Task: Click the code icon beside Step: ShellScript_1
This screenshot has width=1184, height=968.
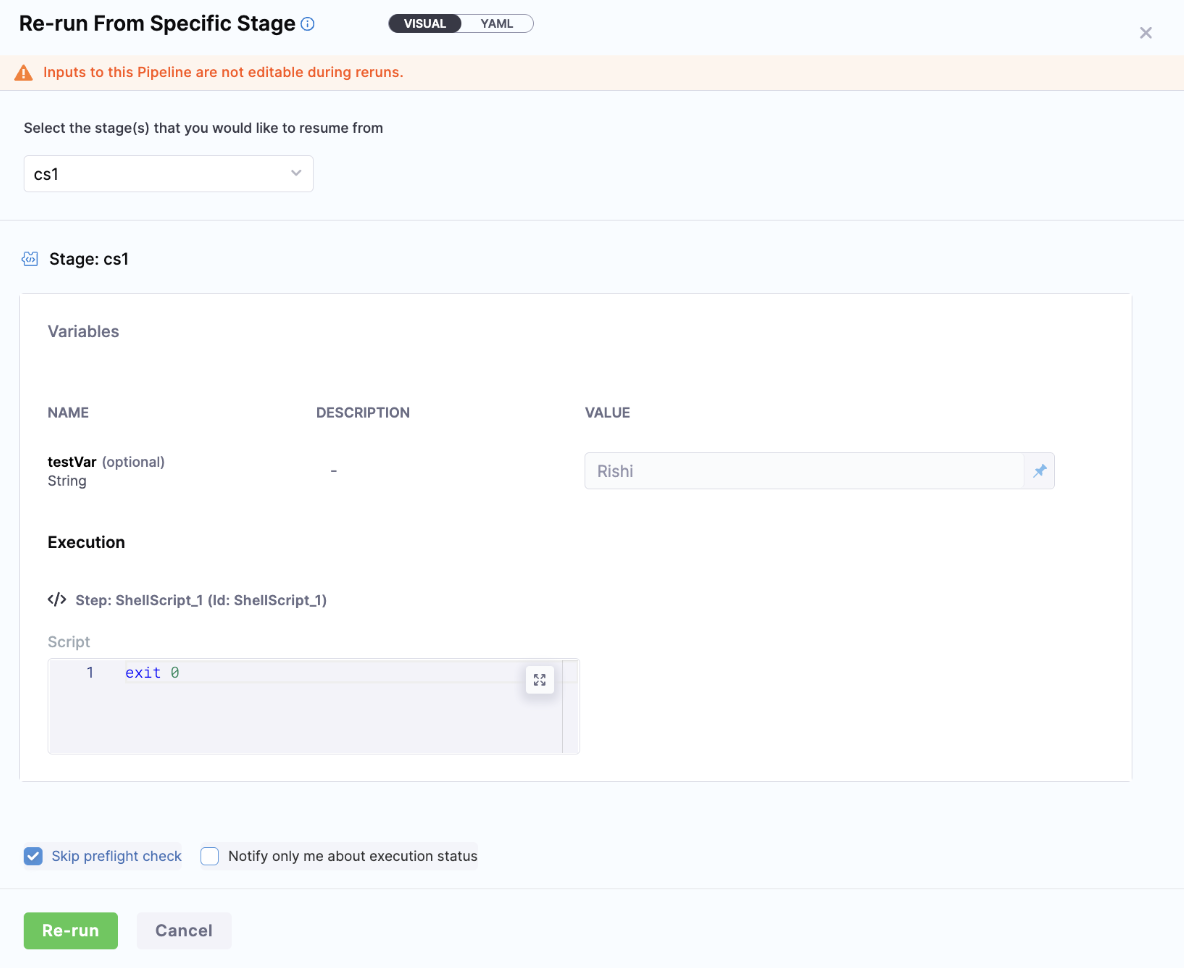Action: (x=57, y=600)
